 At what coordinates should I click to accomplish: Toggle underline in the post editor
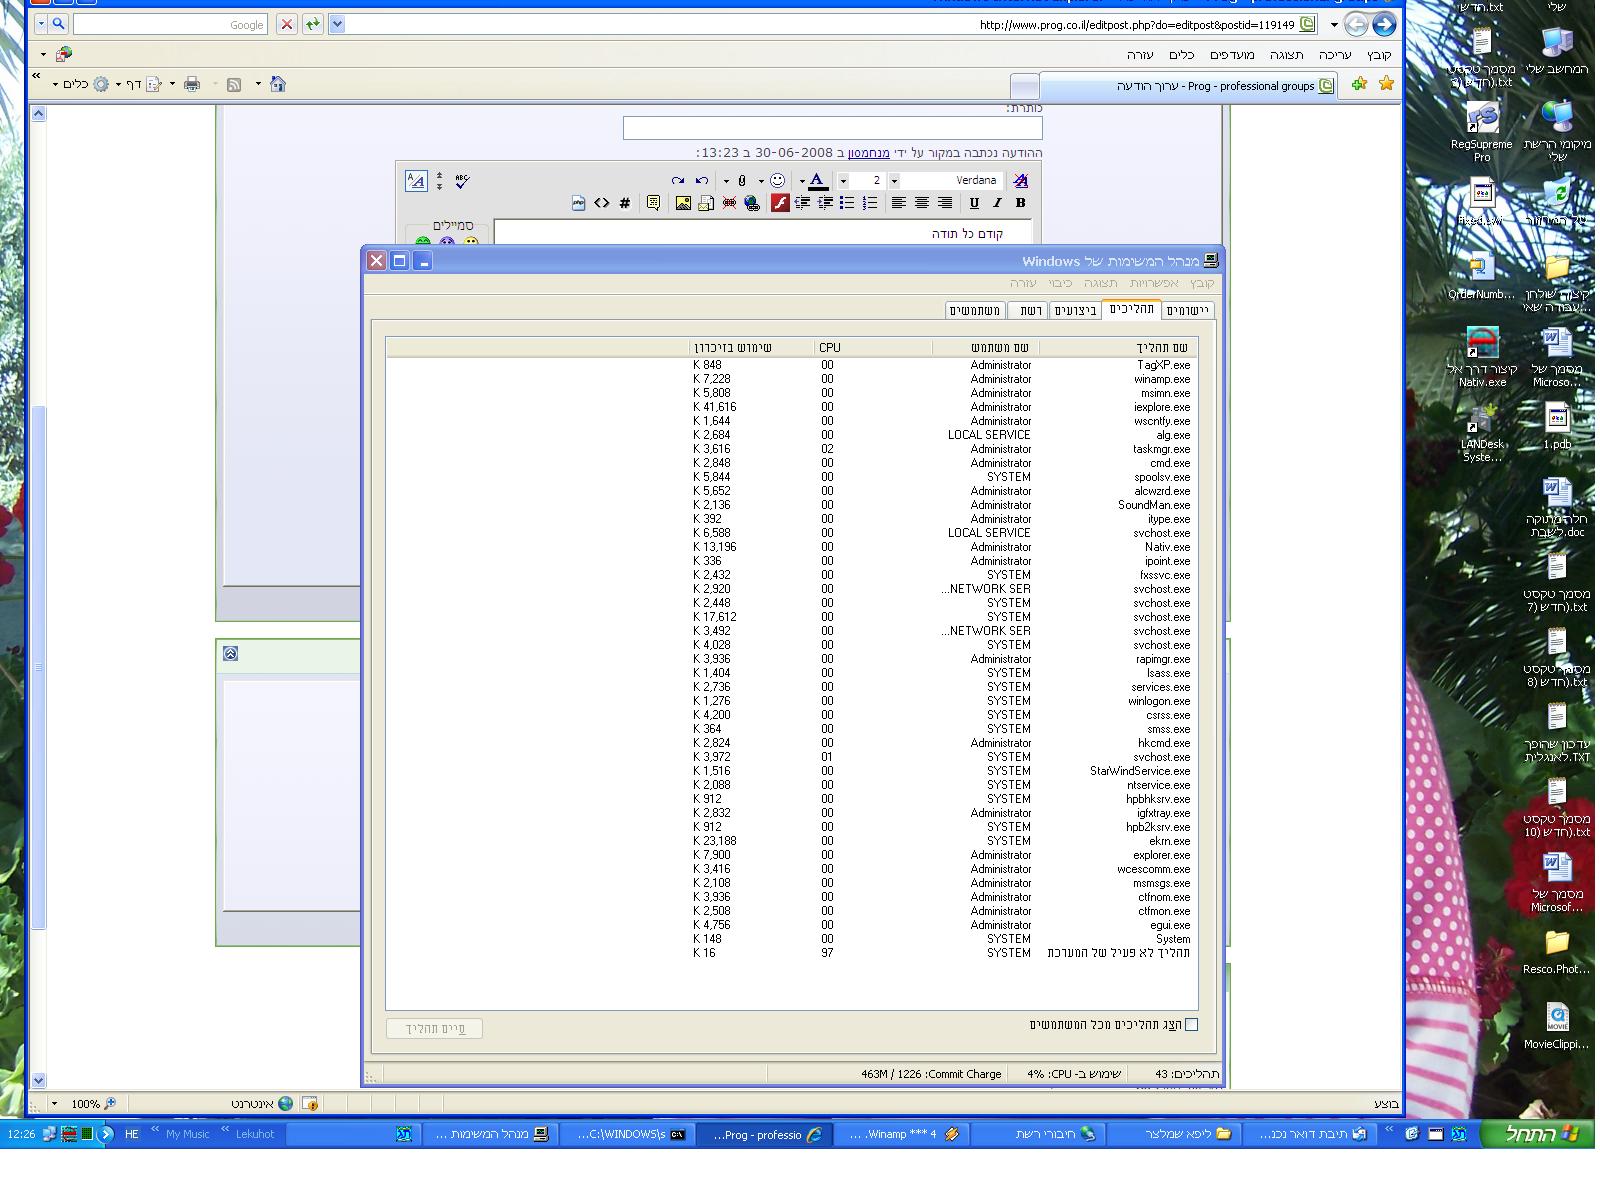[974, 203]
